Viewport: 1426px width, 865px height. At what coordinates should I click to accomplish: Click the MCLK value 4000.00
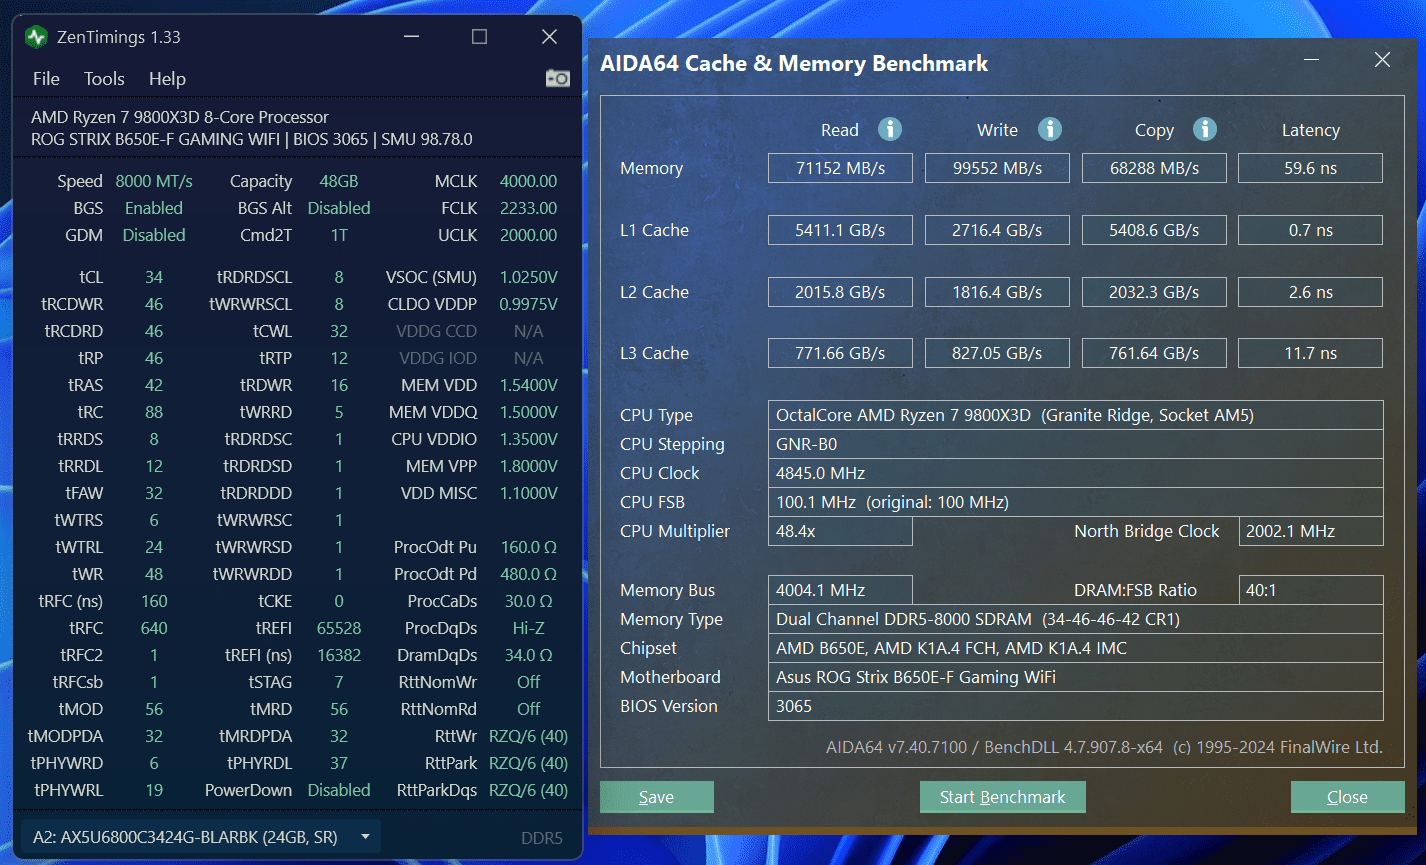click(x=528, y=181)
